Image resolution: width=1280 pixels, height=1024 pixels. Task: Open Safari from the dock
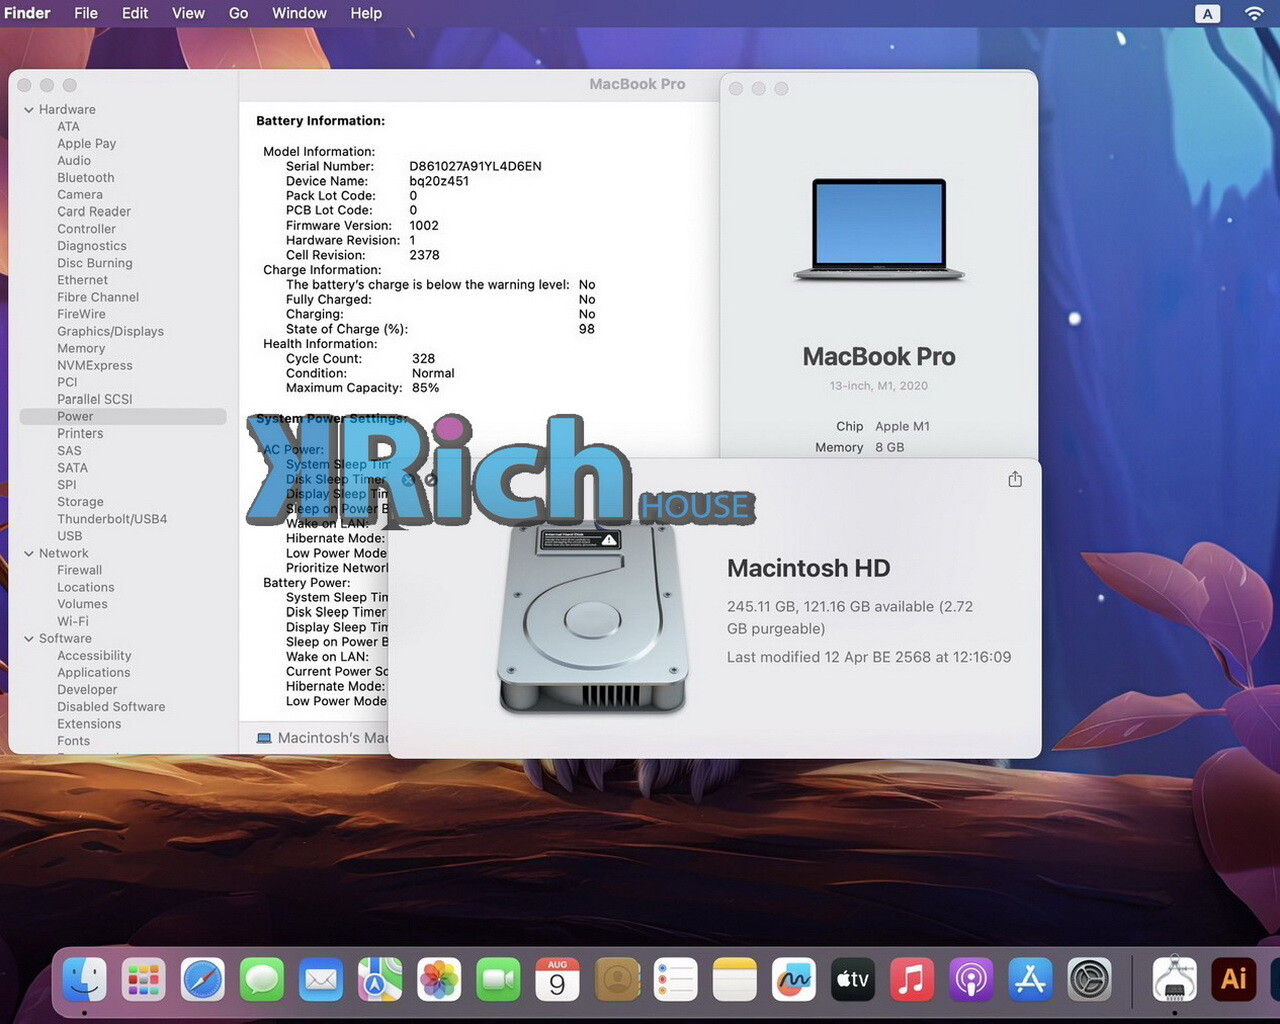pyautogui.click(x=202, y=979)
